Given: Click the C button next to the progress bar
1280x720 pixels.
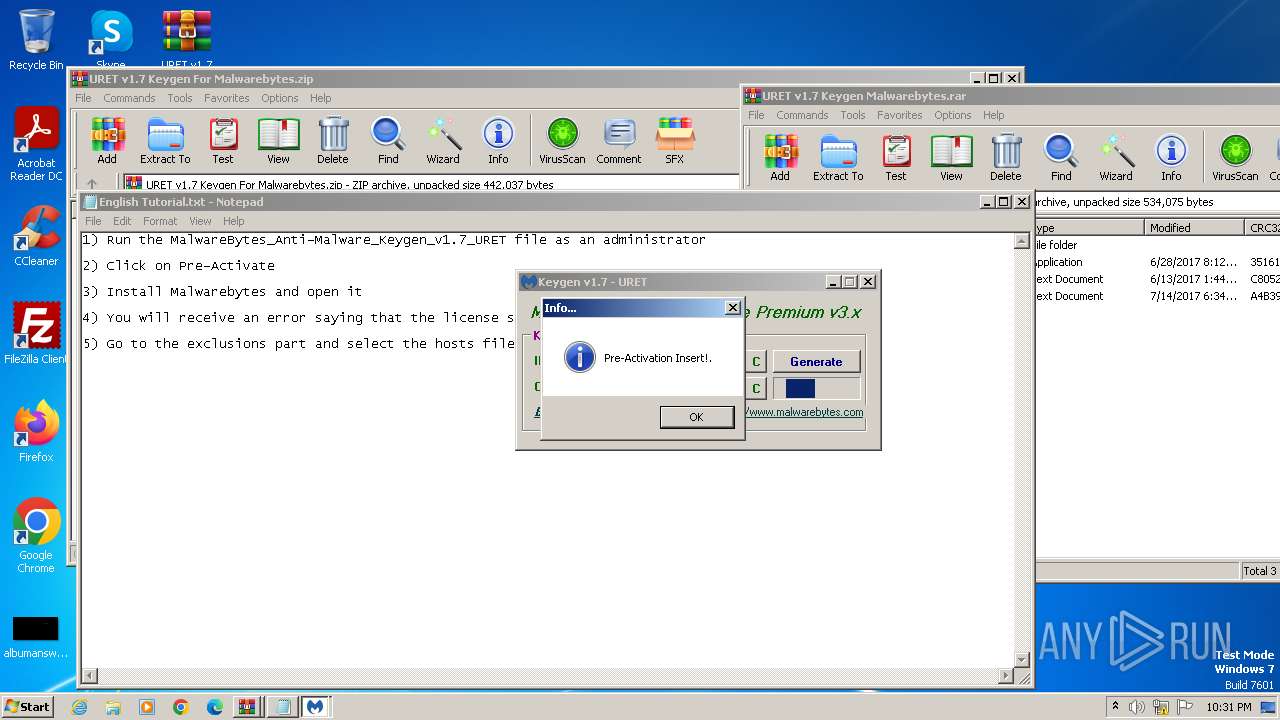Looking at the screenshot, I should tap(756, 388).
